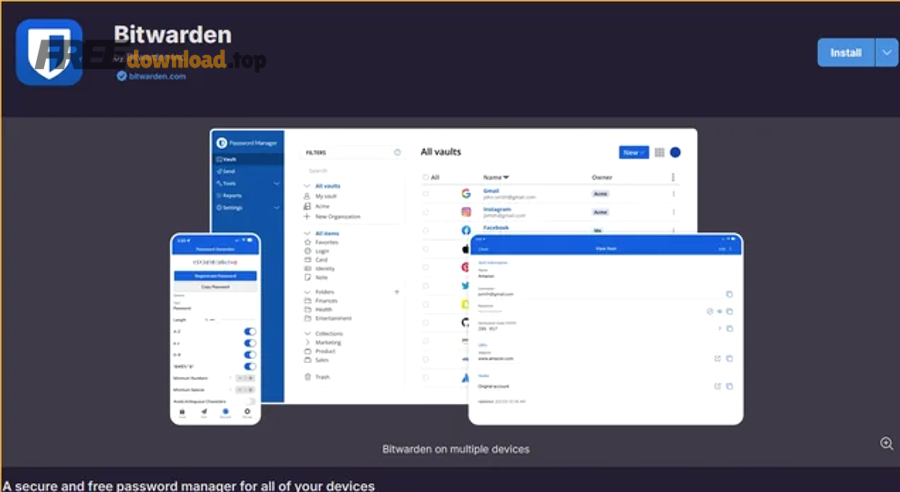
Task: Toggle the A-Z switch in password generator
Action: point(250,331)
